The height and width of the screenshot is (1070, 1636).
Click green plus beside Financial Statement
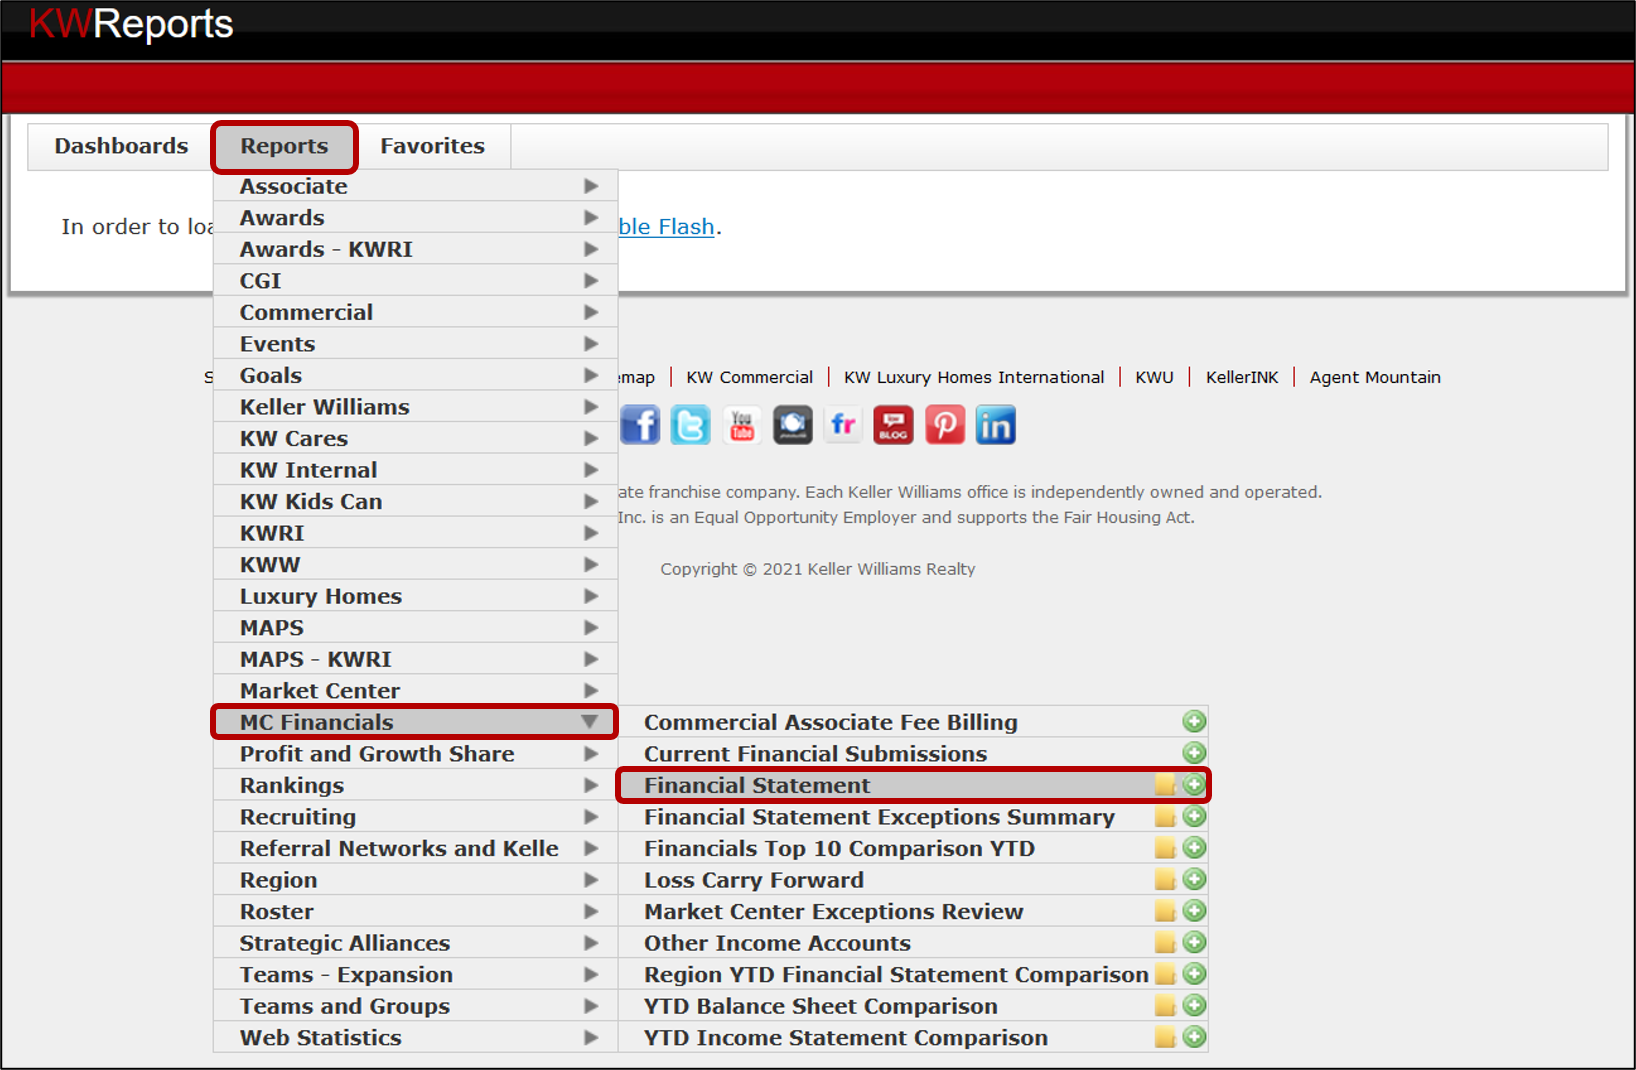1194,785
